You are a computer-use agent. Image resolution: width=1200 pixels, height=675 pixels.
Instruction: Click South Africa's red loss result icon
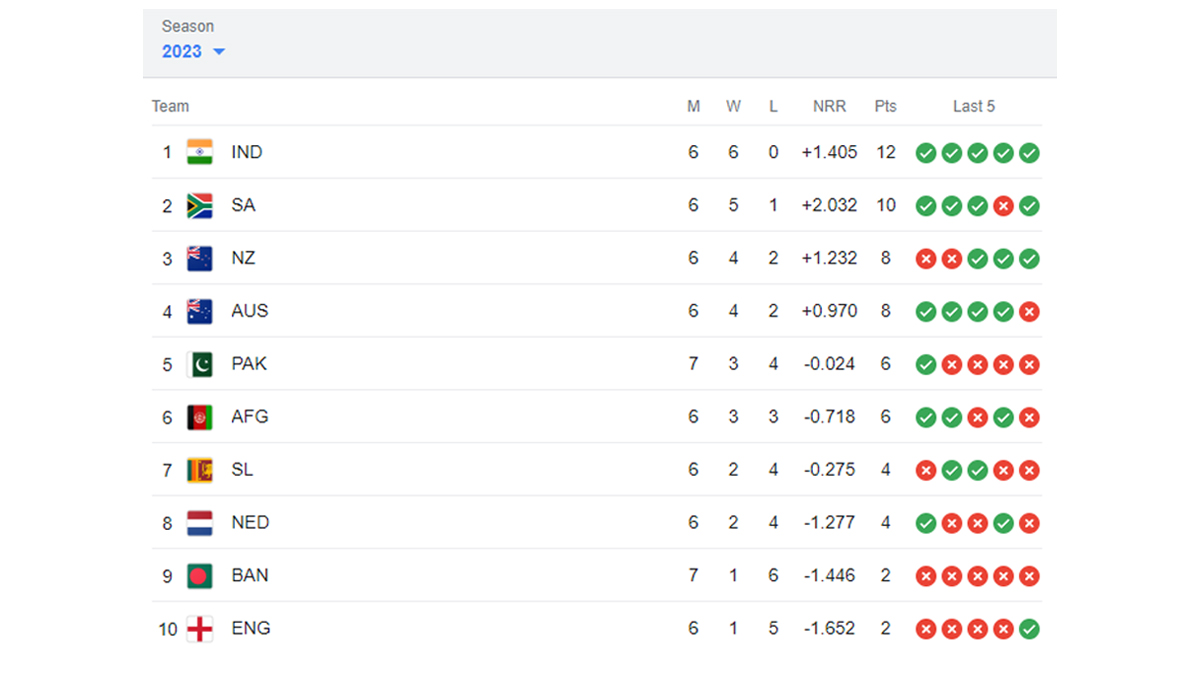click(1003, 206)
